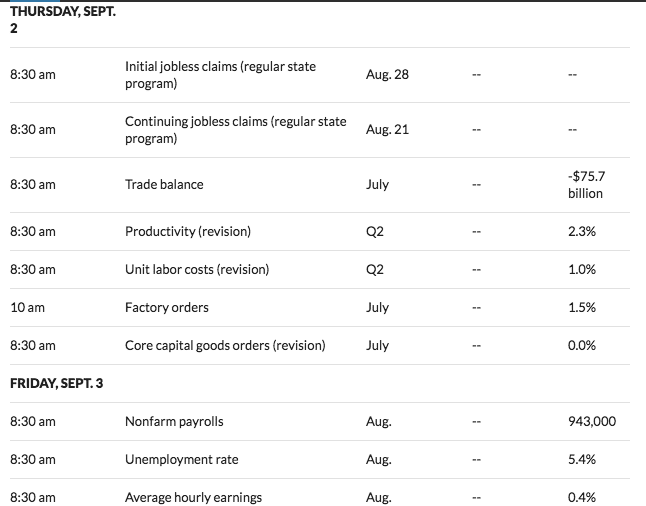Image resolution: width=646 pixels, height=506 pixels.
Task: Select Continuing jobless claims report text
Action: tap(235, 130)
